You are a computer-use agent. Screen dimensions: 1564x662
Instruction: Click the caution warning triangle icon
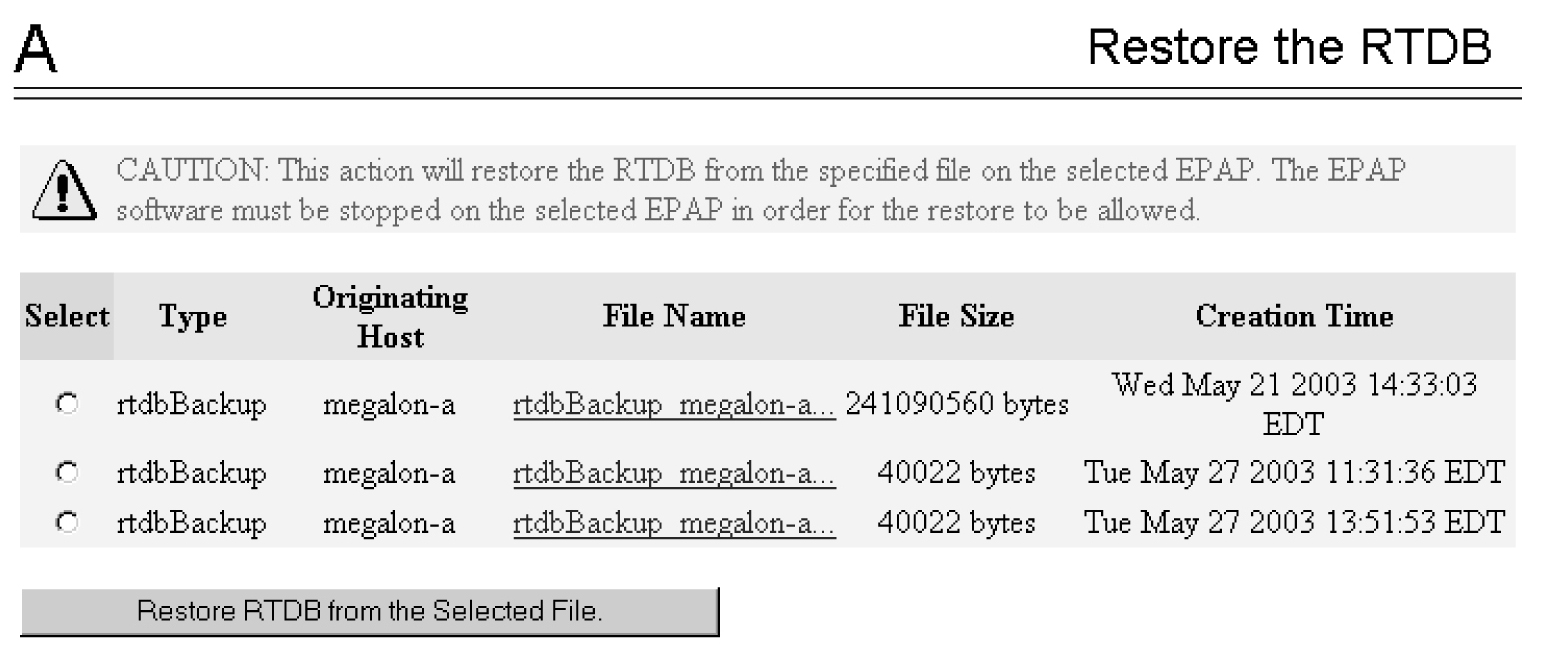(x=60, y=187)
